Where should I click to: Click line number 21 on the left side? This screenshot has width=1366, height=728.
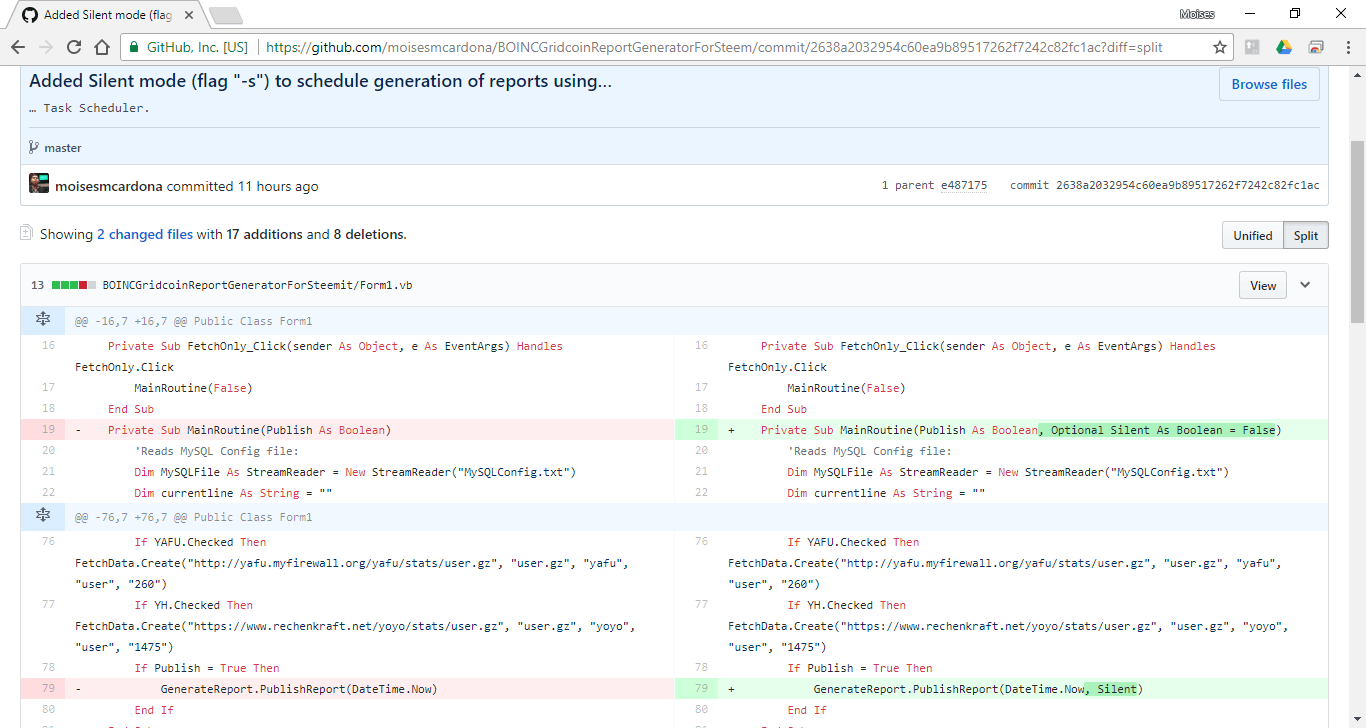click(48, 472)
